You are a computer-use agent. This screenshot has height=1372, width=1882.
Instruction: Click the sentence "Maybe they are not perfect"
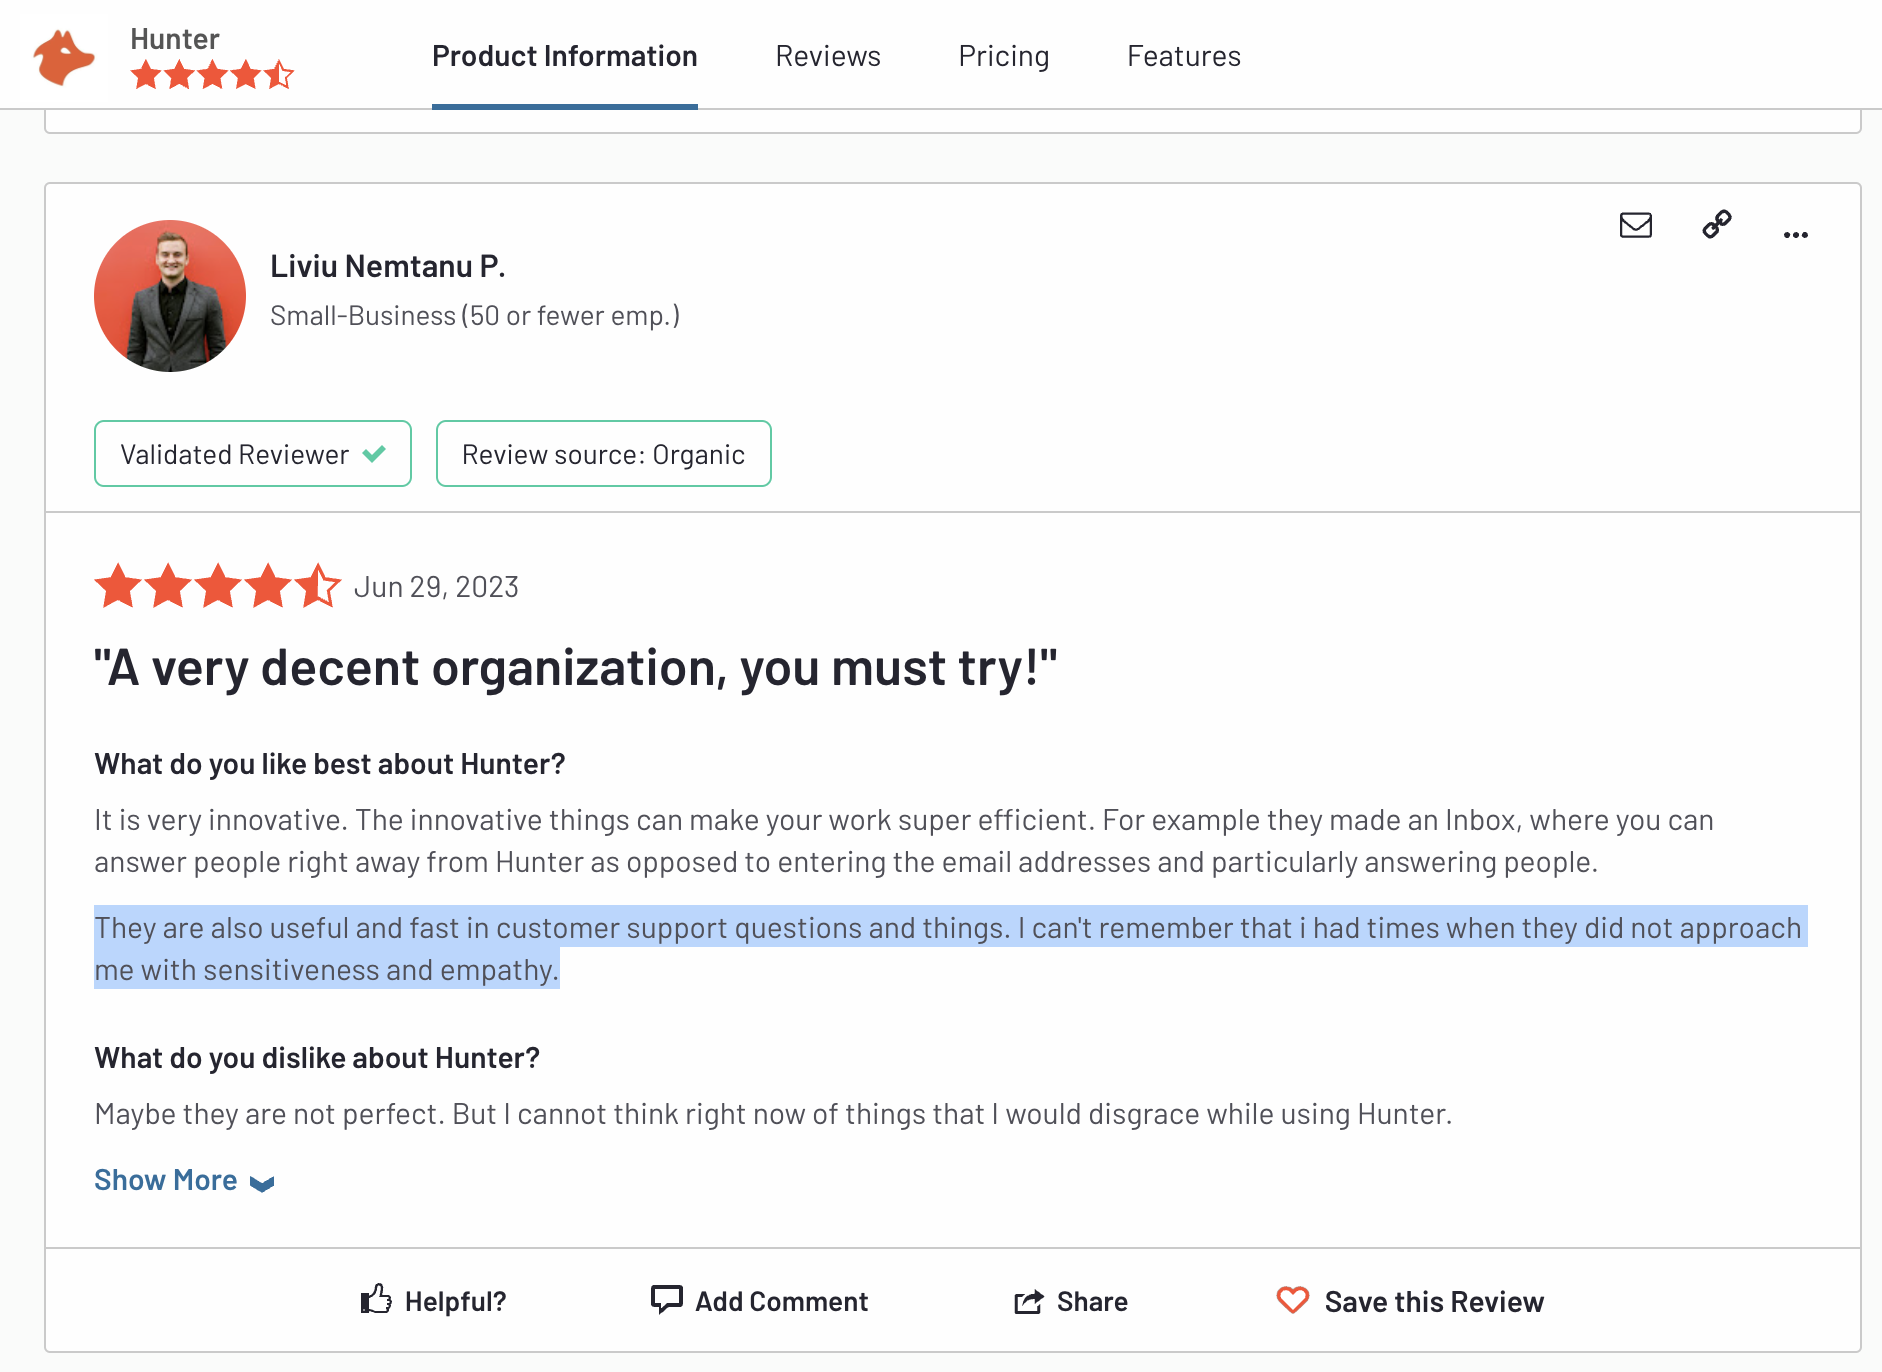pyautogui.click(x=269, y=1114)
